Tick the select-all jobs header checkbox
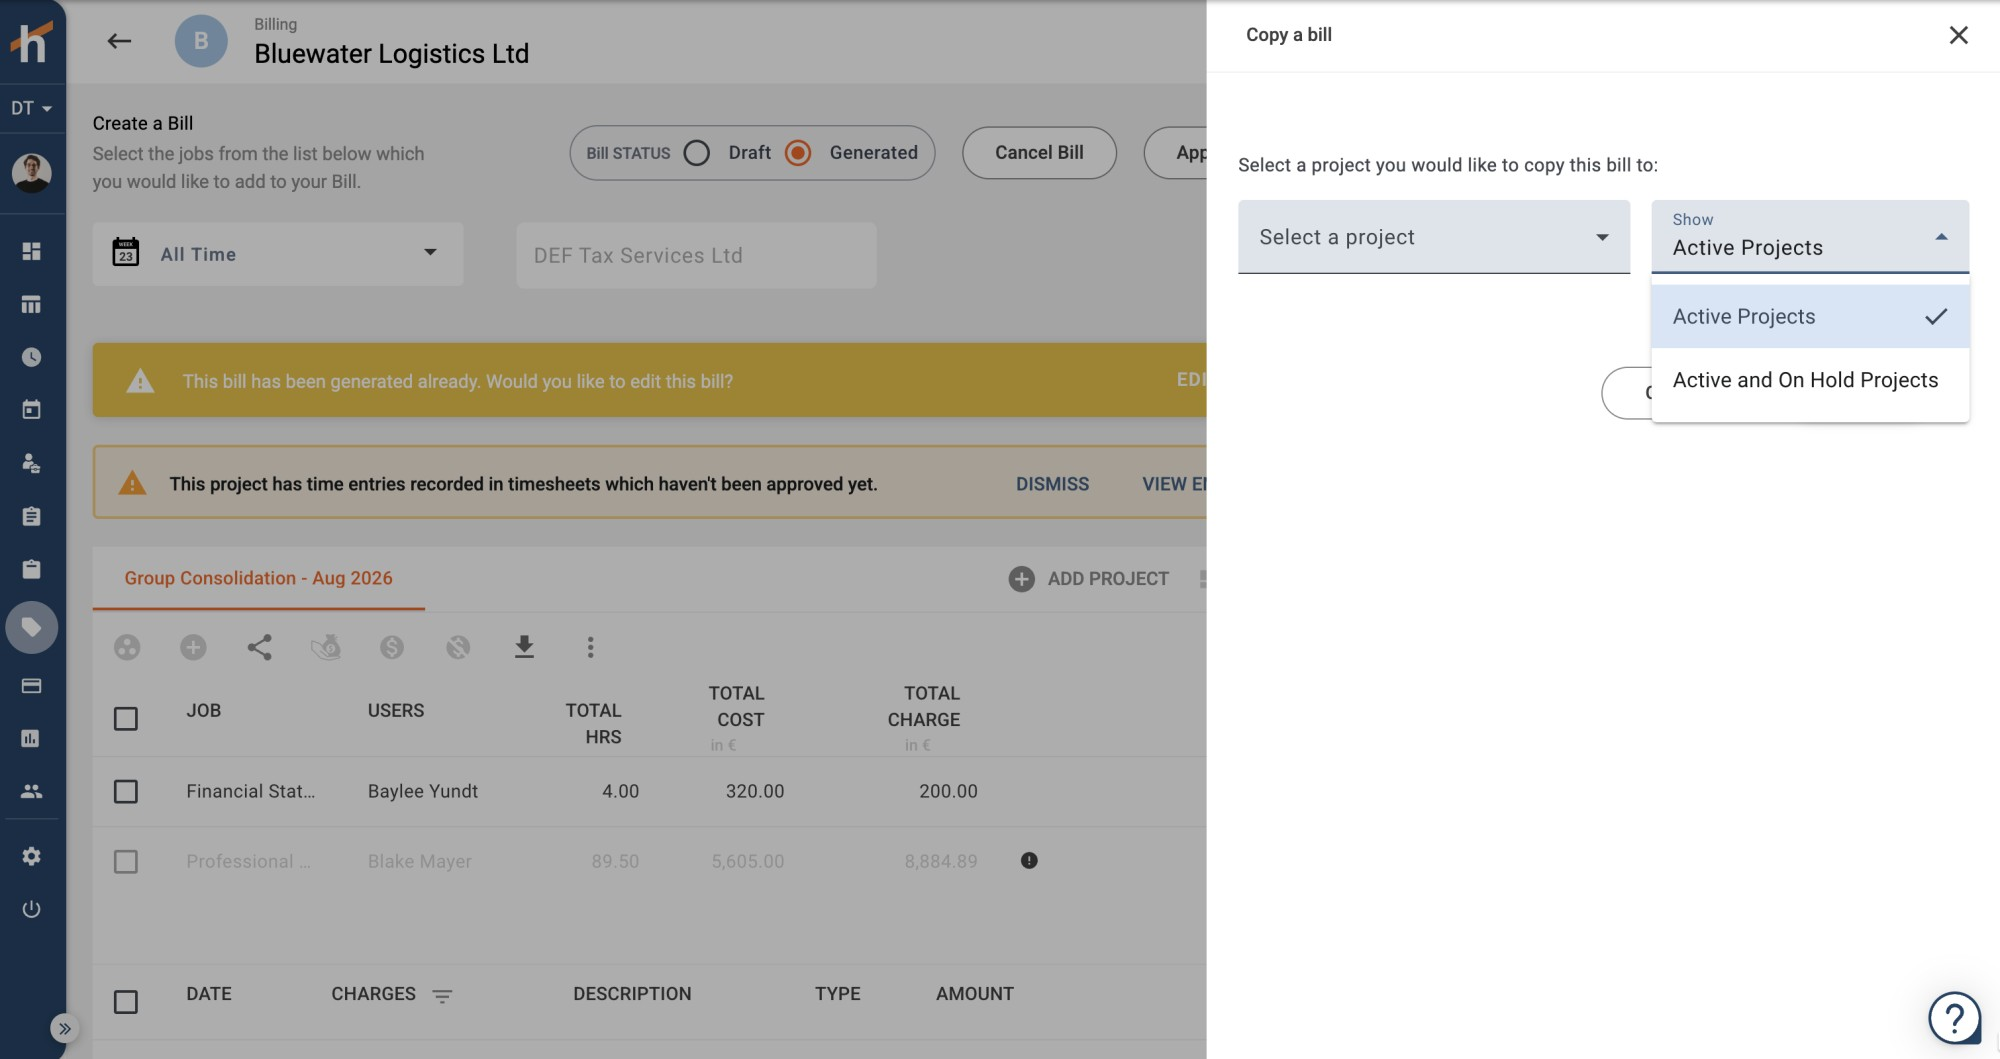This screenshot has height=1059, width=2000. click(126, 719)
